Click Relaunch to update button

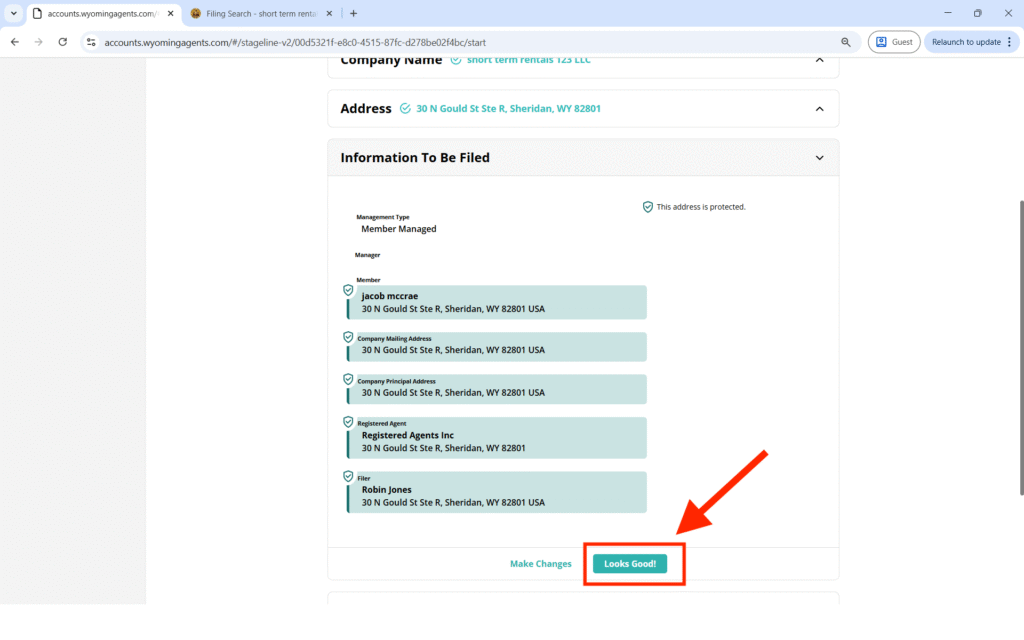point(967,42)
